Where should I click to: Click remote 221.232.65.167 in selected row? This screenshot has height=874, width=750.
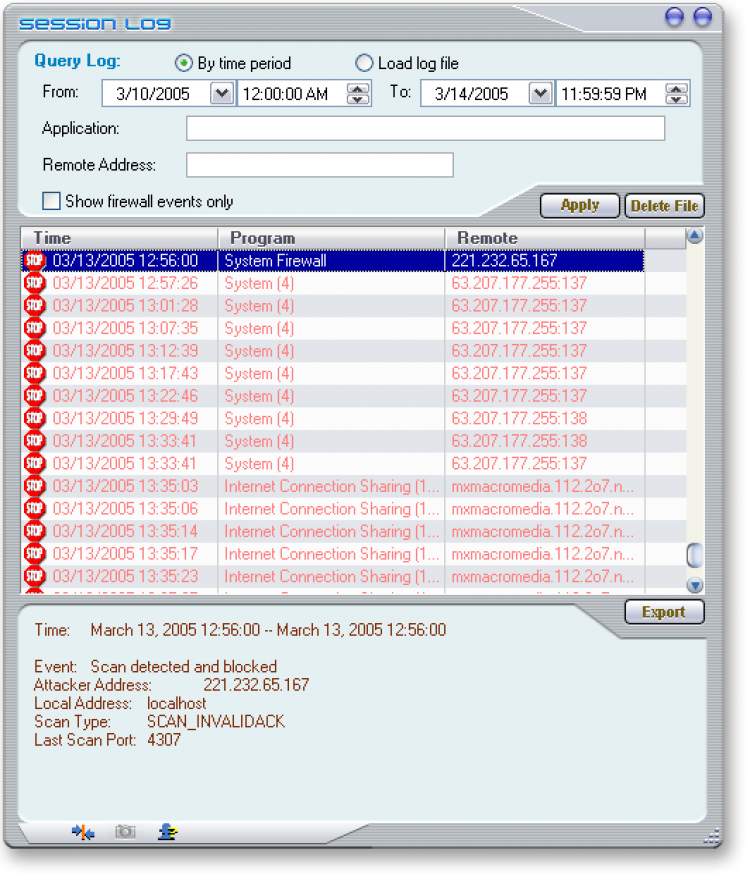504,260
